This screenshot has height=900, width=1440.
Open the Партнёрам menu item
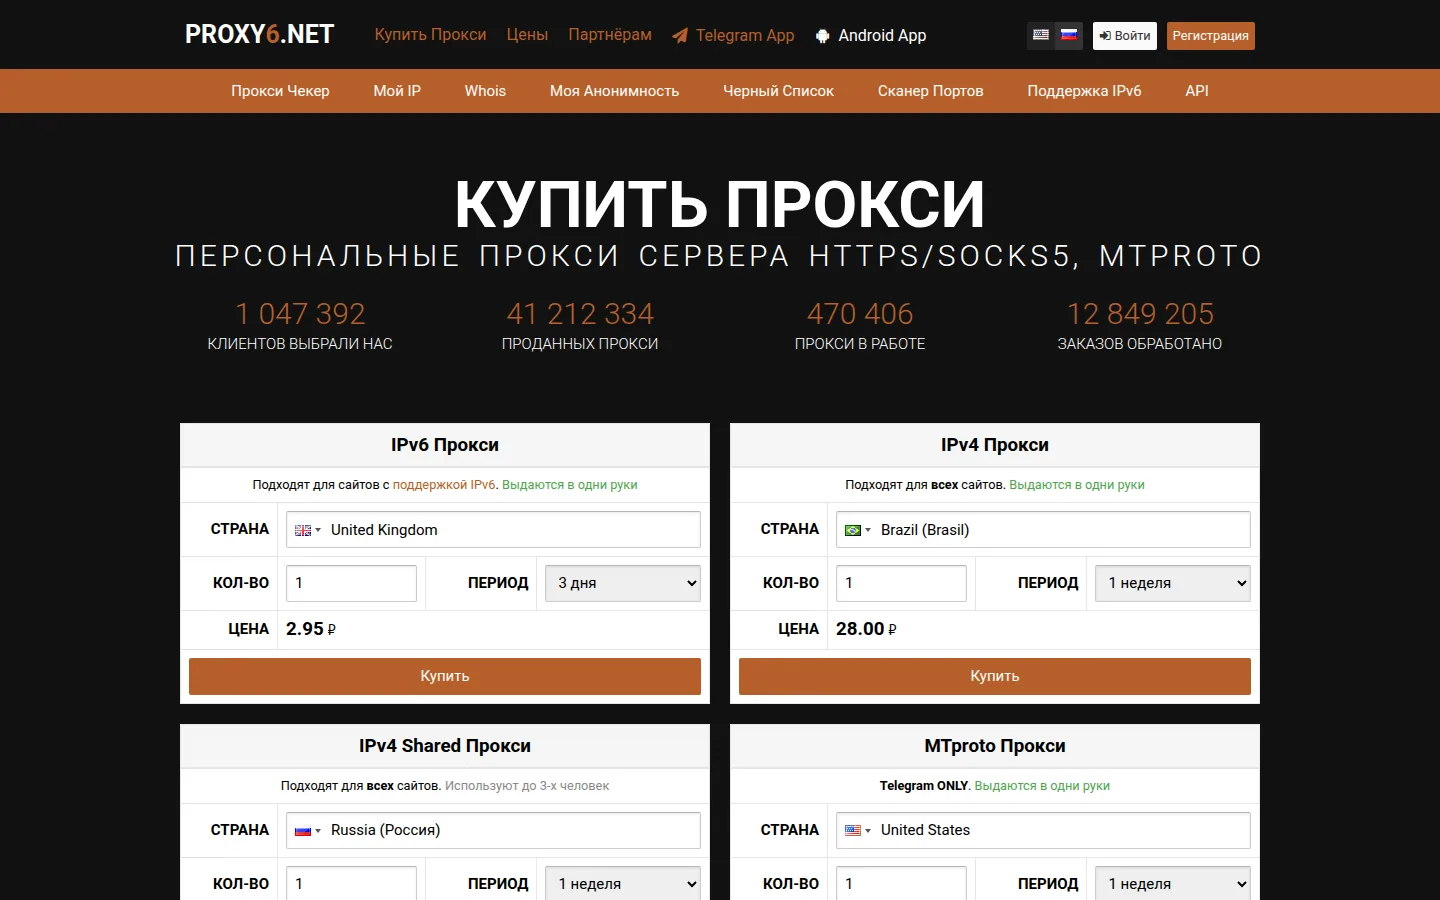610,34
